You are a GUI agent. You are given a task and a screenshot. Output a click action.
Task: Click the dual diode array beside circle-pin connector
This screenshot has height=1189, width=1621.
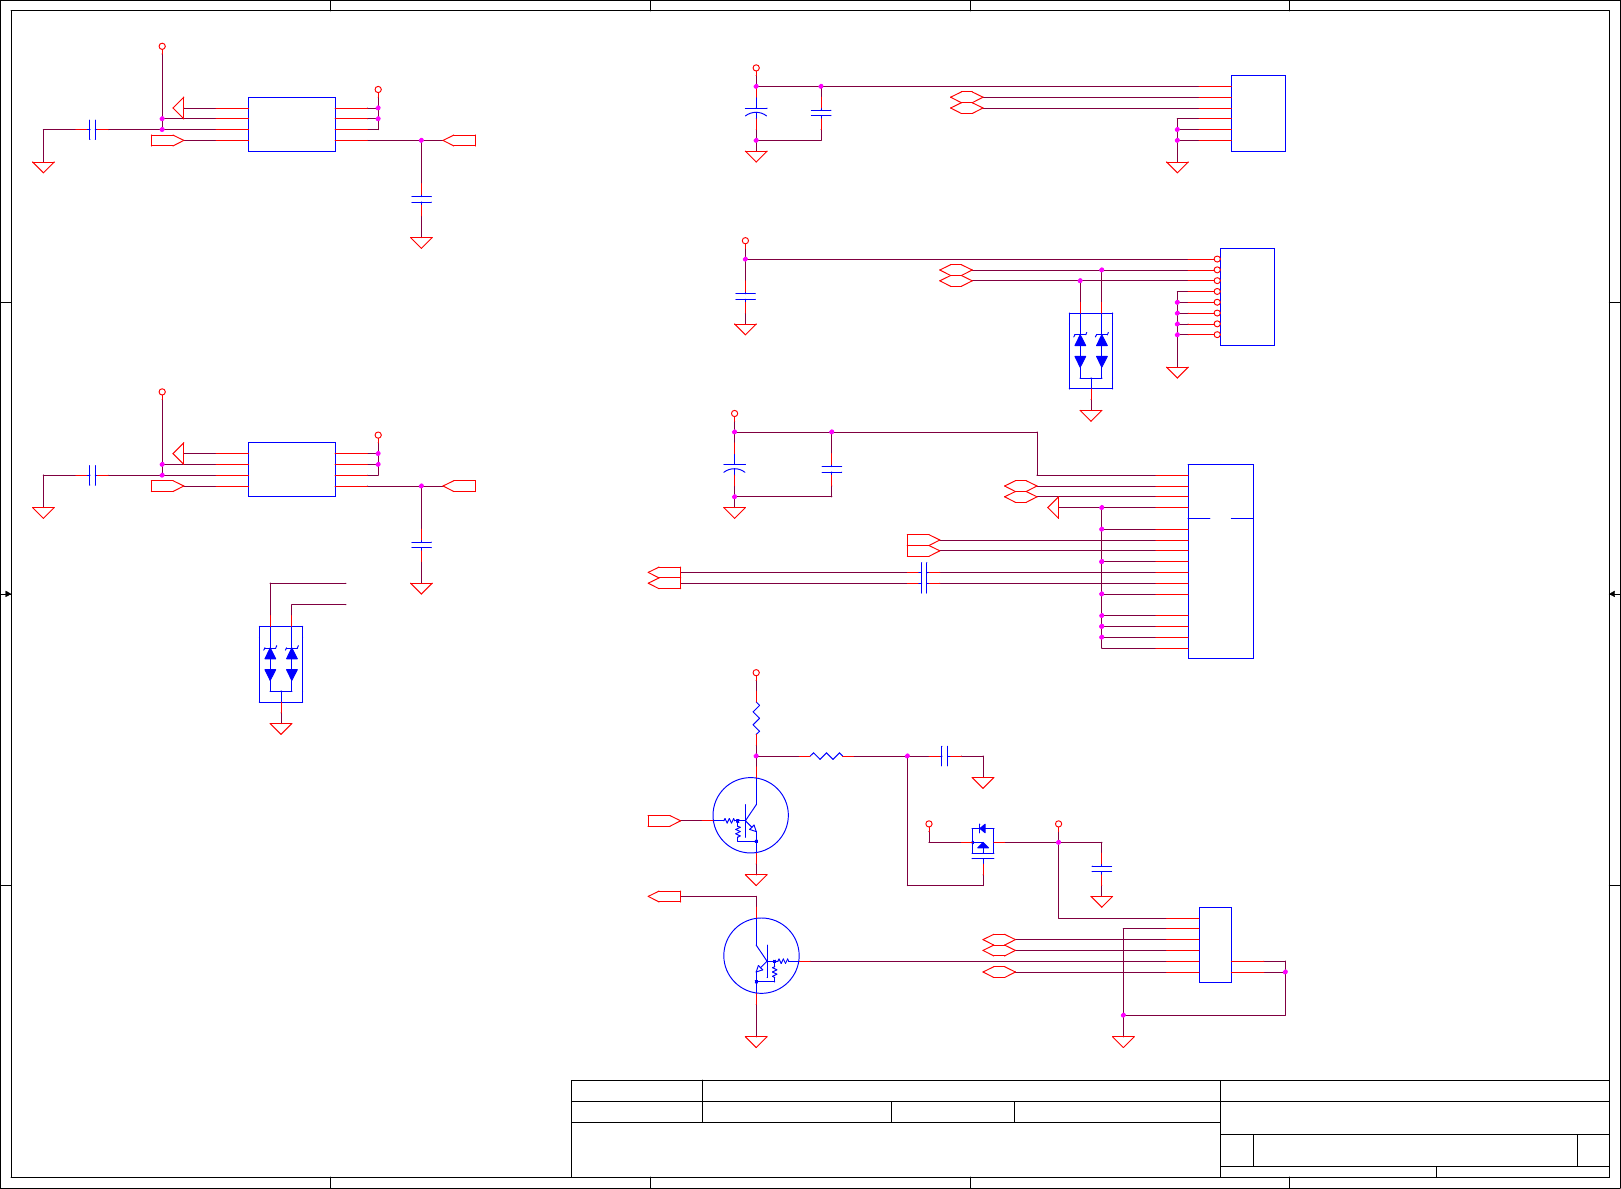pos(1091,351)
